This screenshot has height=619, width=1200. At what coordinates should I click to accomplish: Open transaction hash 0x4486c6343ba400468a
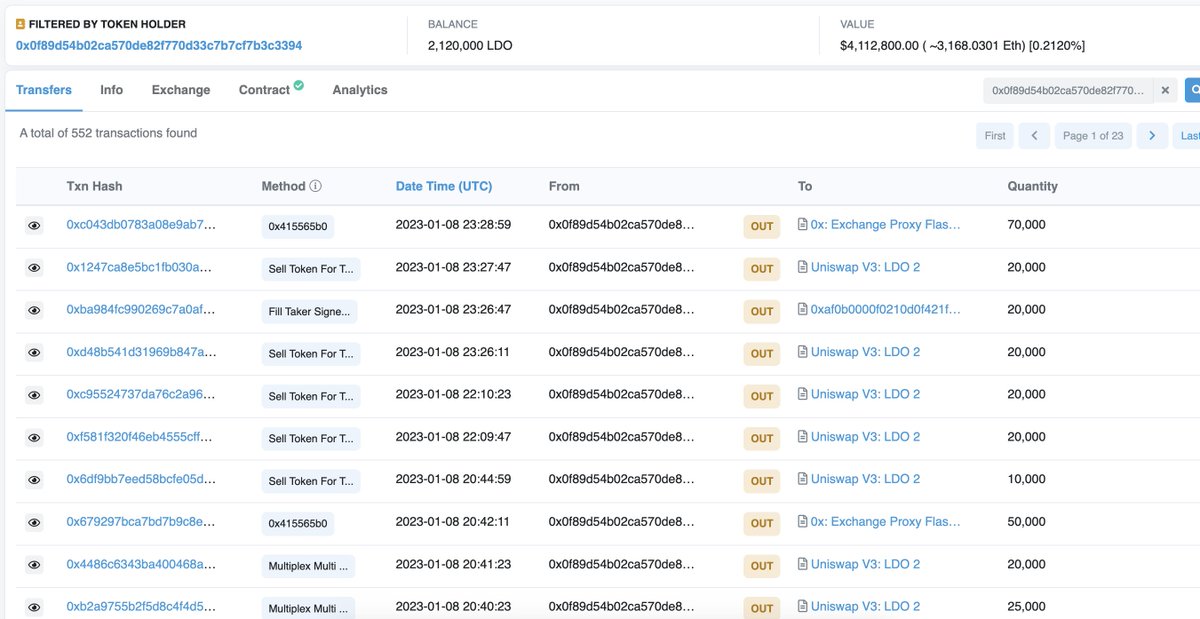click(141, 564)
